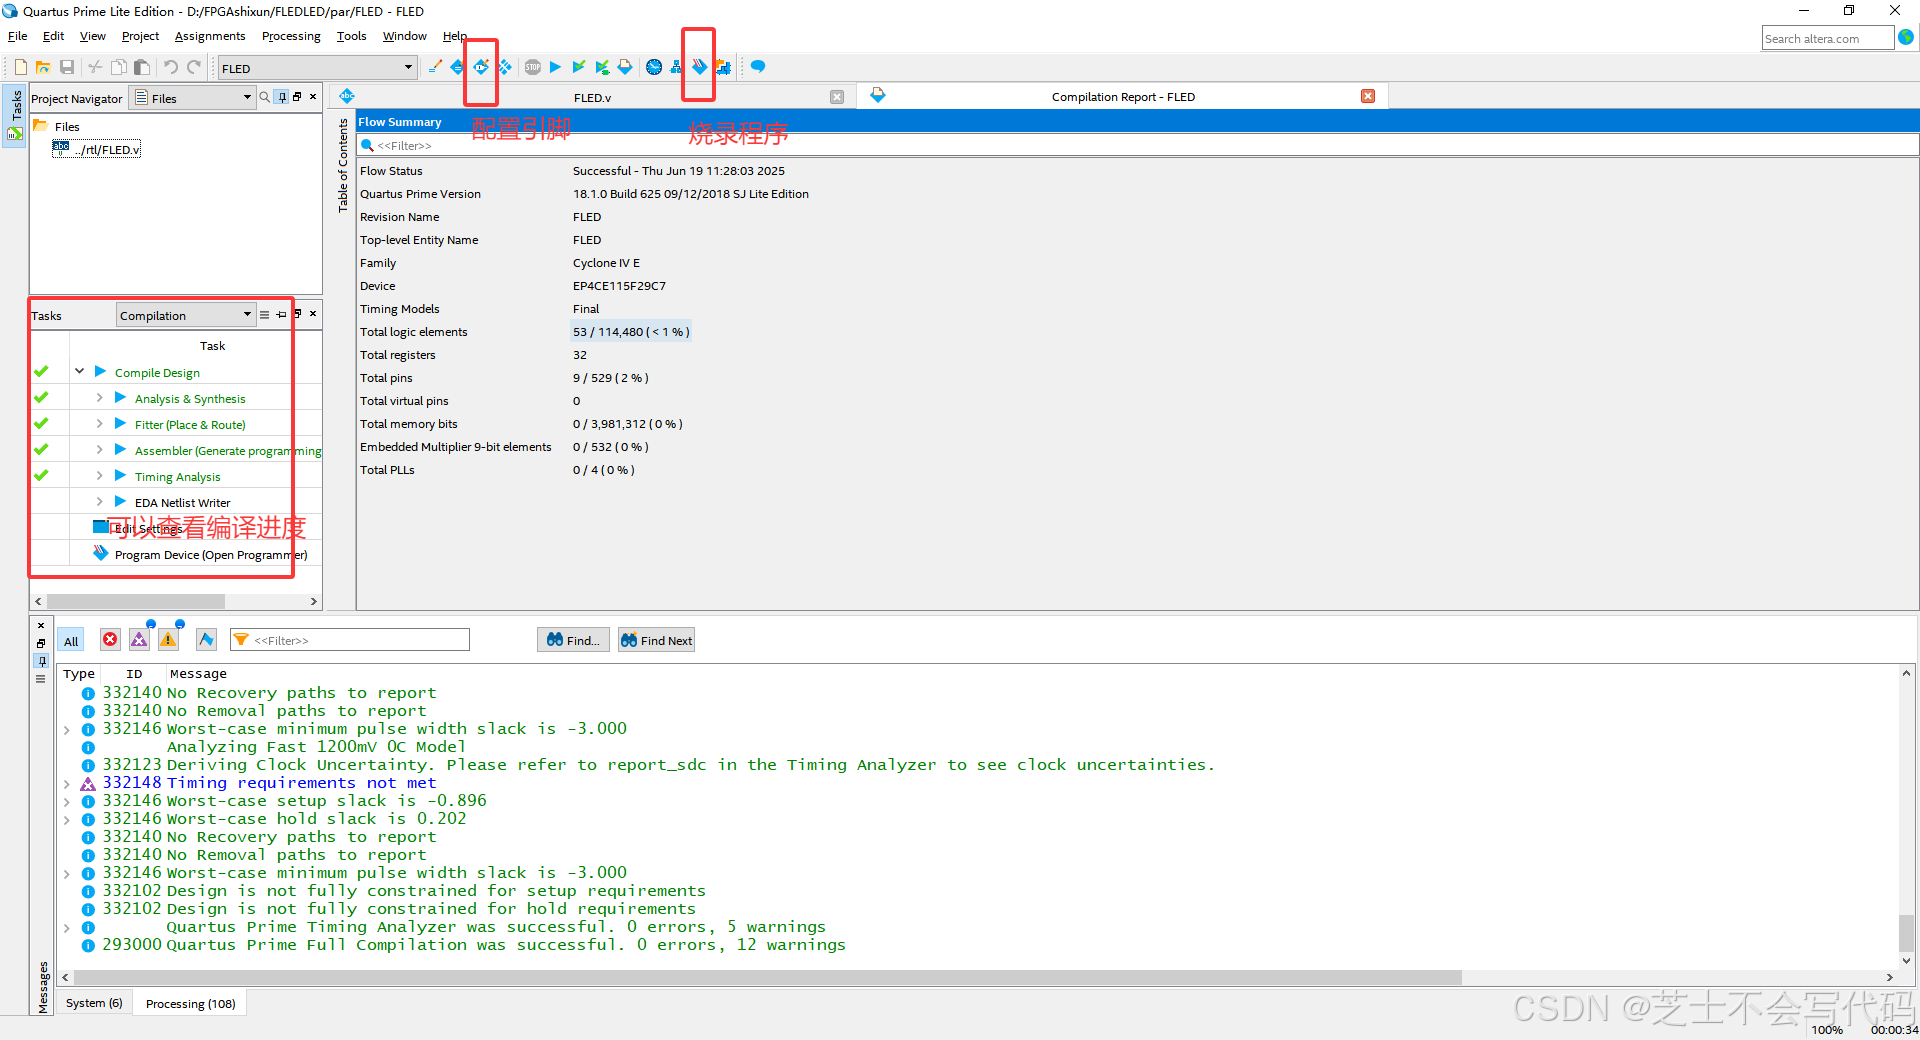Click the search icon in Project Navigator
Viewport: 1920px width, 1040px height.
click(265, 97)
